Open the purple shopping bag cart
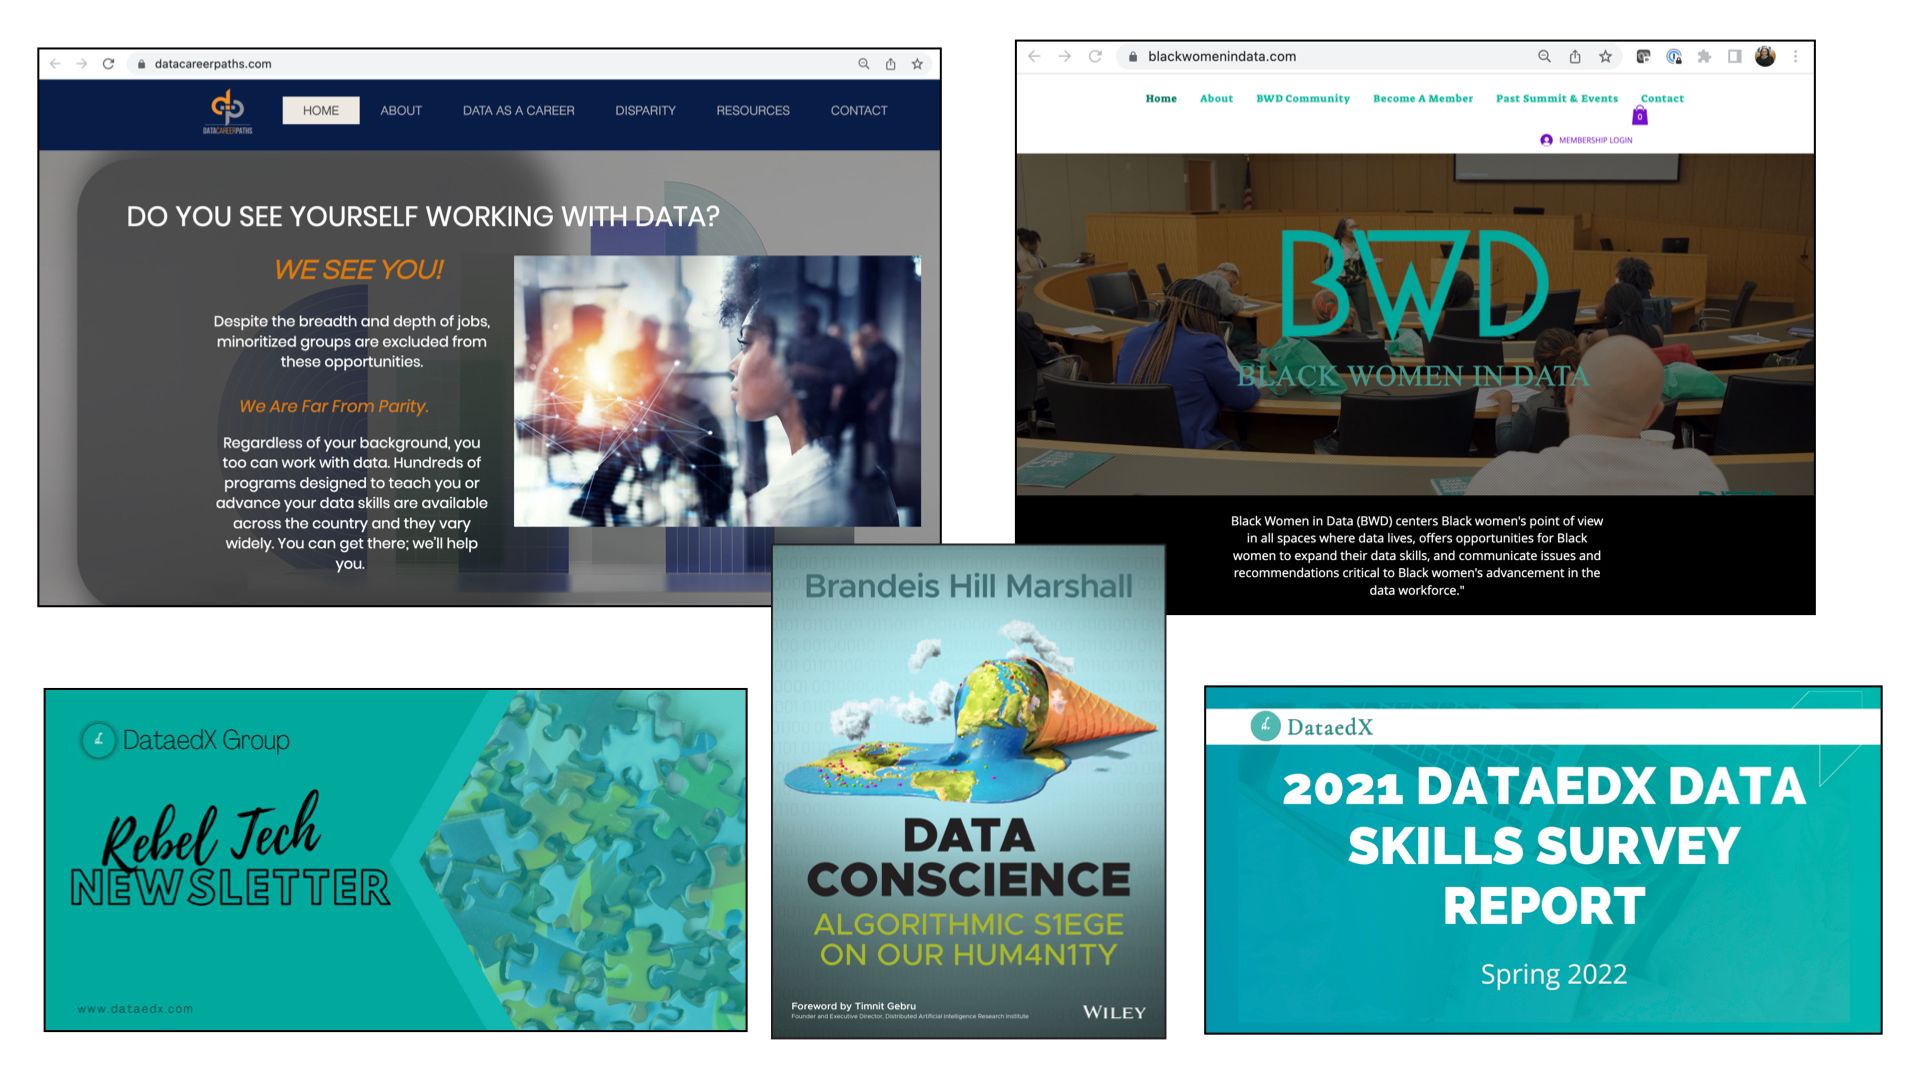The height and width of the screenshot is (1080, 1920). point(1640,116)
